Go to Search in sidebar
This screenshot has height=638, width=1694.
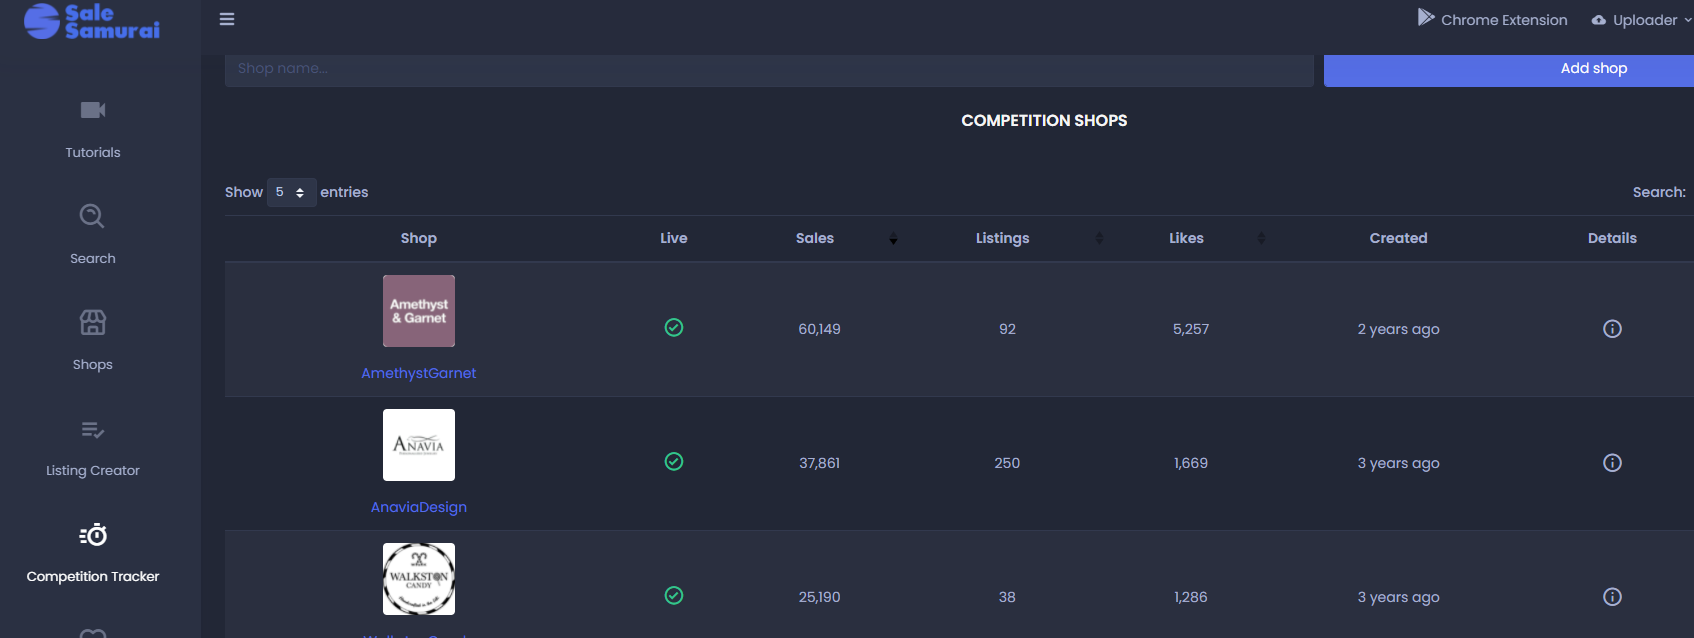click(93, 258)
